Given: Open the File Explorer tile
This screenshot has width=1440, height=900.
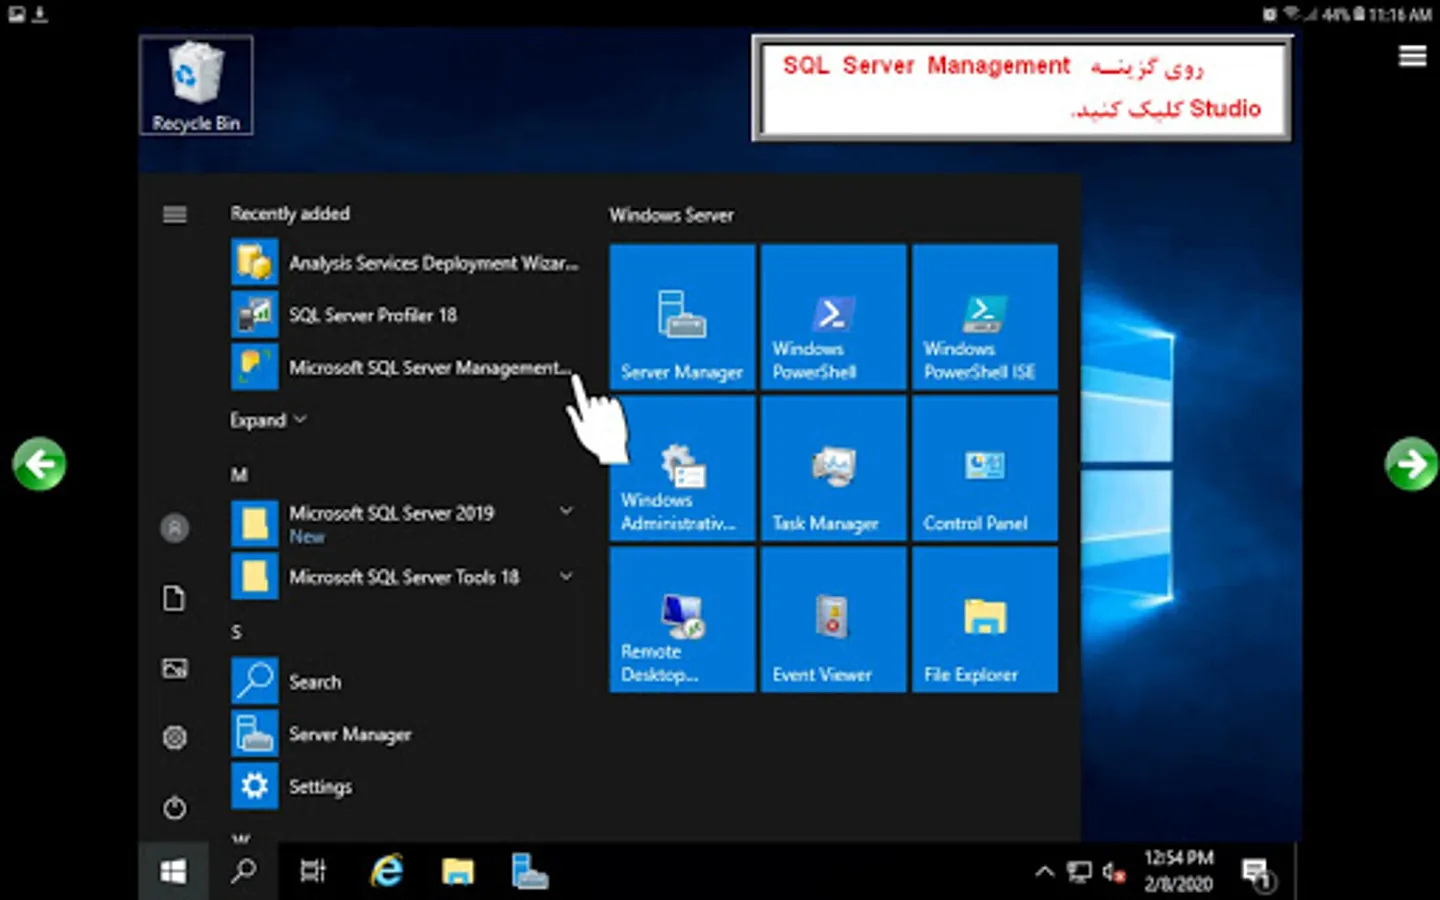Looking at the screenshot, I should coord(984,619).
